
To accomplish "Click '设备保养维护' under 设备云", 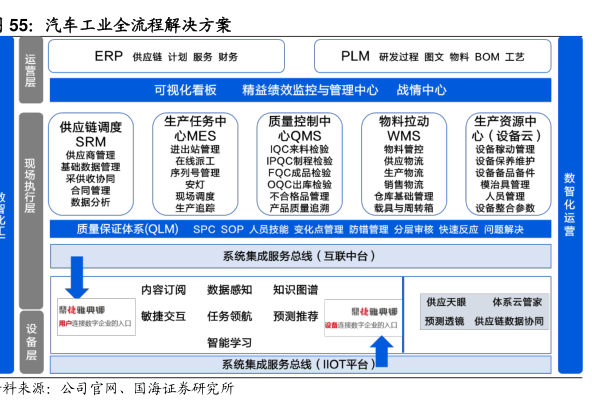I will pos(505,161).
